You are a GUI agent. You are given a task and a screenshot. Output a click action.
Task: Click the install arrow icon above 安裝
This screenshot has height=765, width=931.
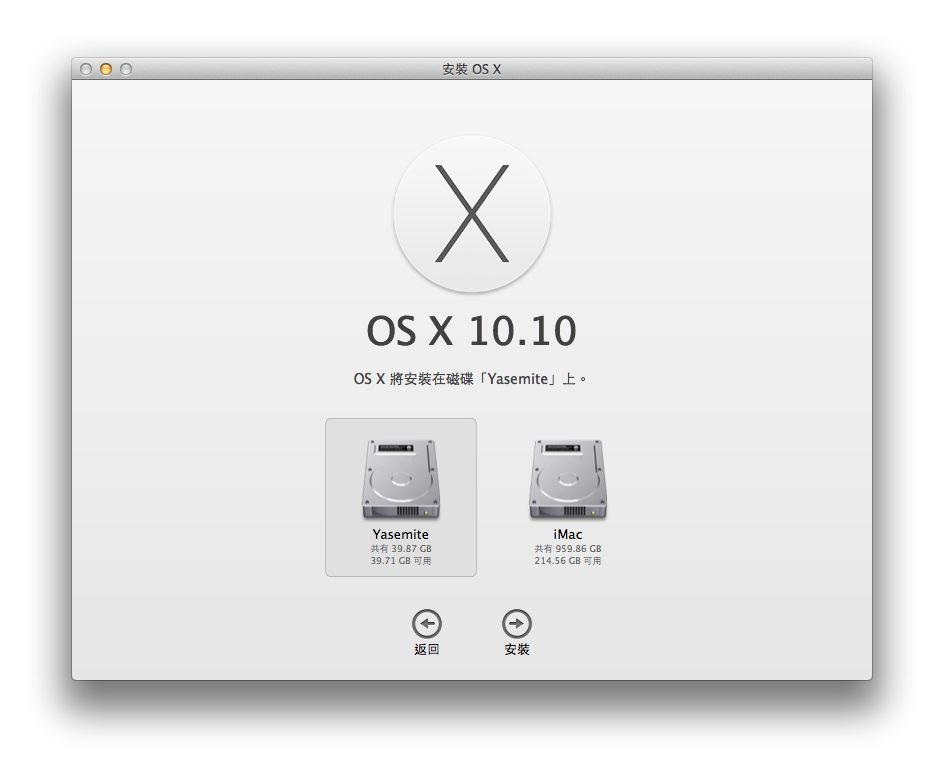517,624
